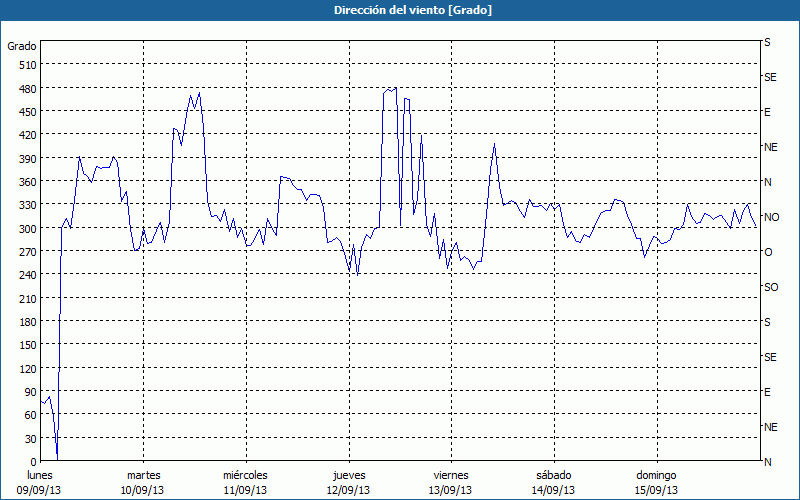Click the 360 tick label on the y-axis

coord(27,182)
